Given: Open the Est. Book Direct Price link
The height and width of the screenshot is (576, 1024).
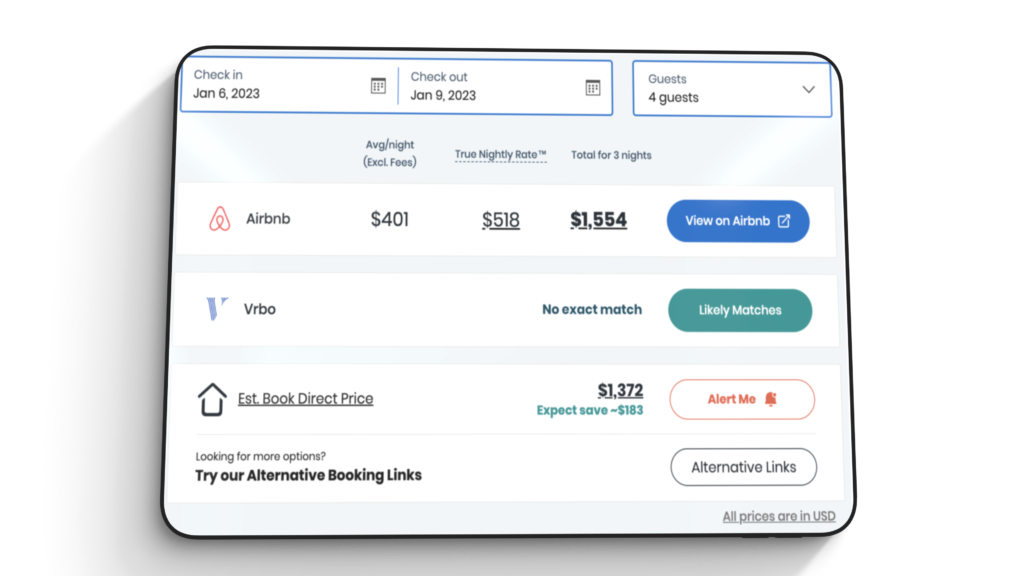Looking at the screenshot, I should (x=305, y=398).
